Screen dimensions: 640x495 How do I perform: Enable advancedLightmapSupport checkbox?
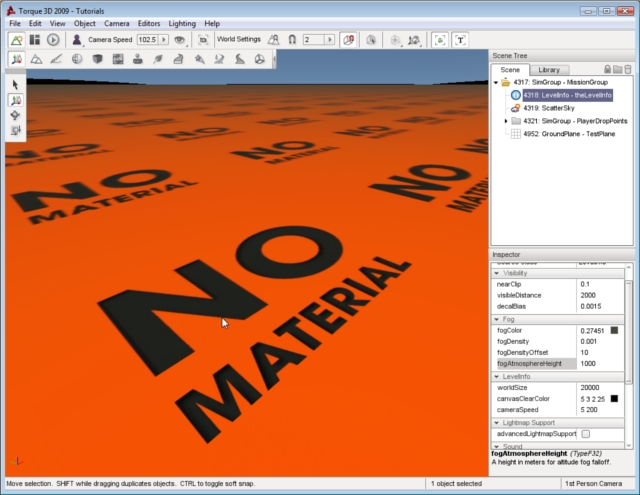click(x=586, y=434)
